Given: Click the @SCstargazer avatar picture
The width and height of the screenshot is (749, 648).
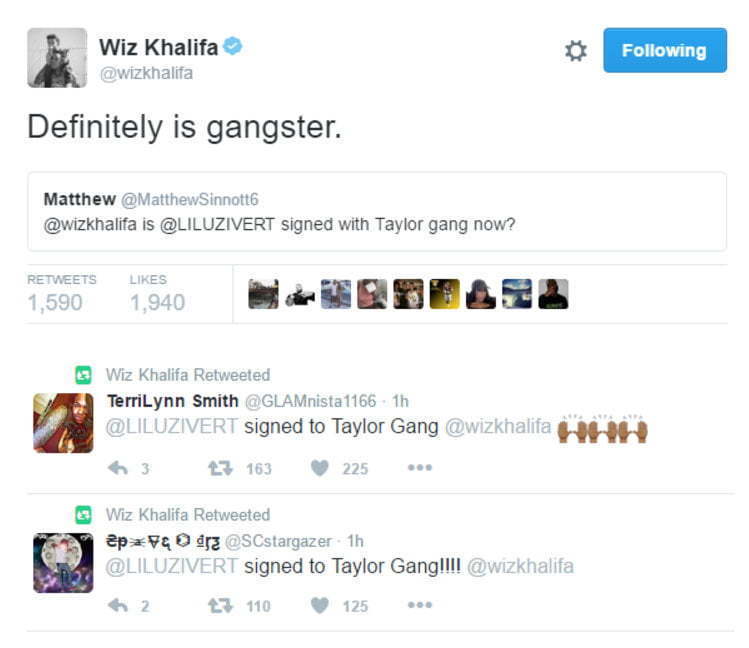Looking at the screenshot, I should (63, 563).
